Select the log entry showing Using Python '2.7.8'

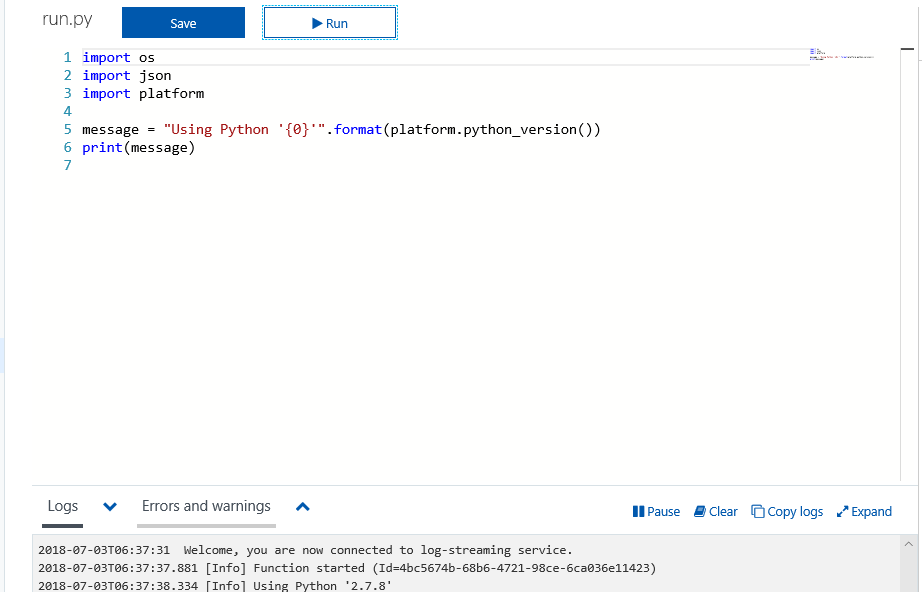[213, 585]
